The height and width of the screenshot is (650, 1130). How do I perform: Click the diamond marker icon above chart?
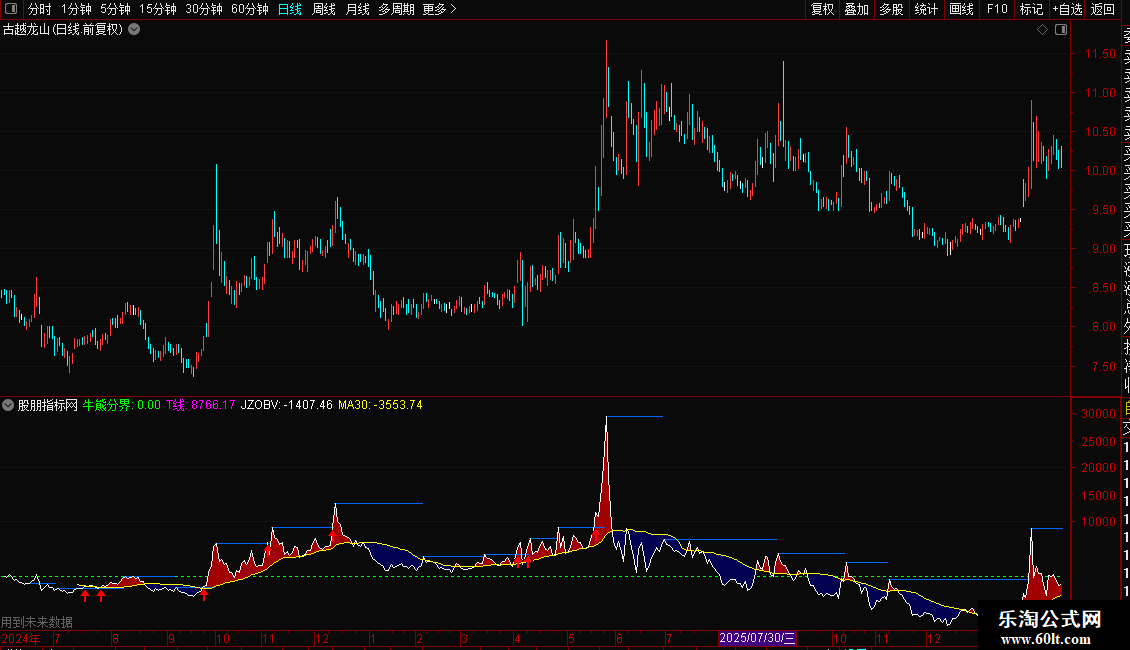tap(1042, 30)
